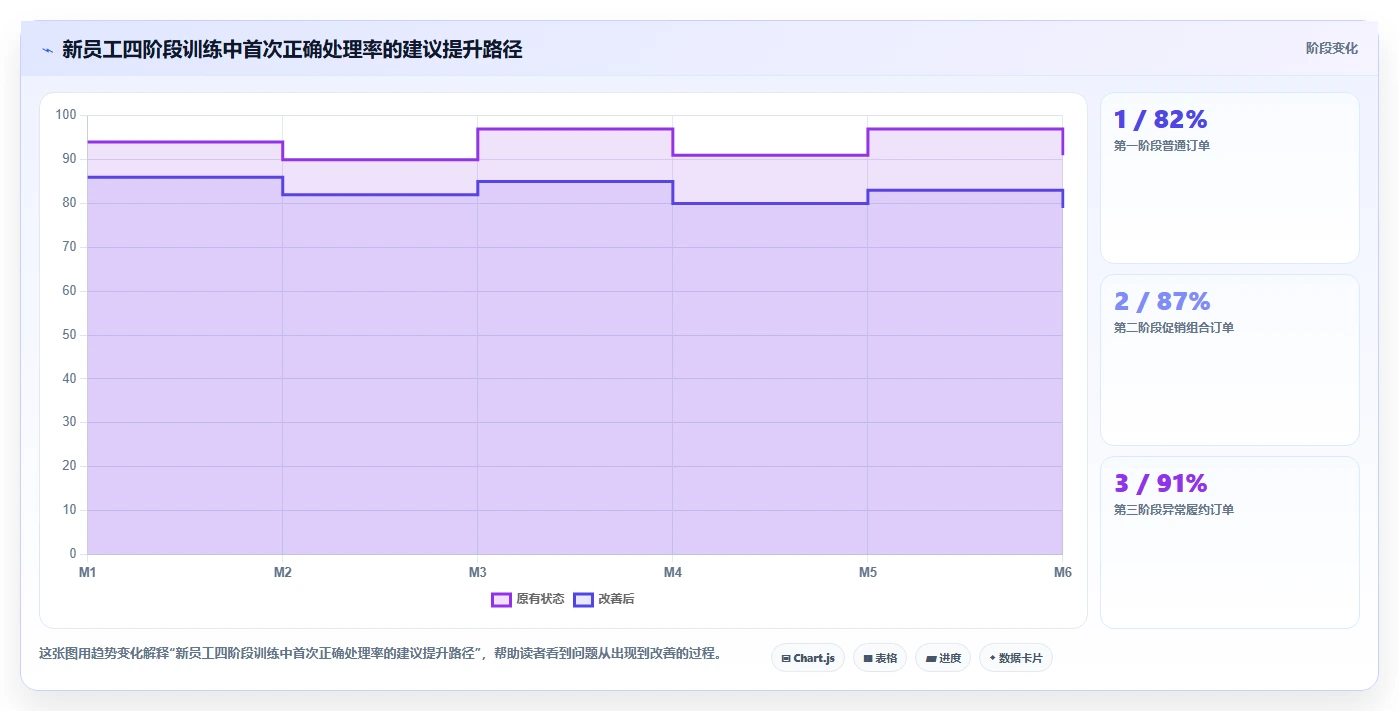Select the 3 / 91% stage card
1399x711 pixels.
(x=1230, y=543)
